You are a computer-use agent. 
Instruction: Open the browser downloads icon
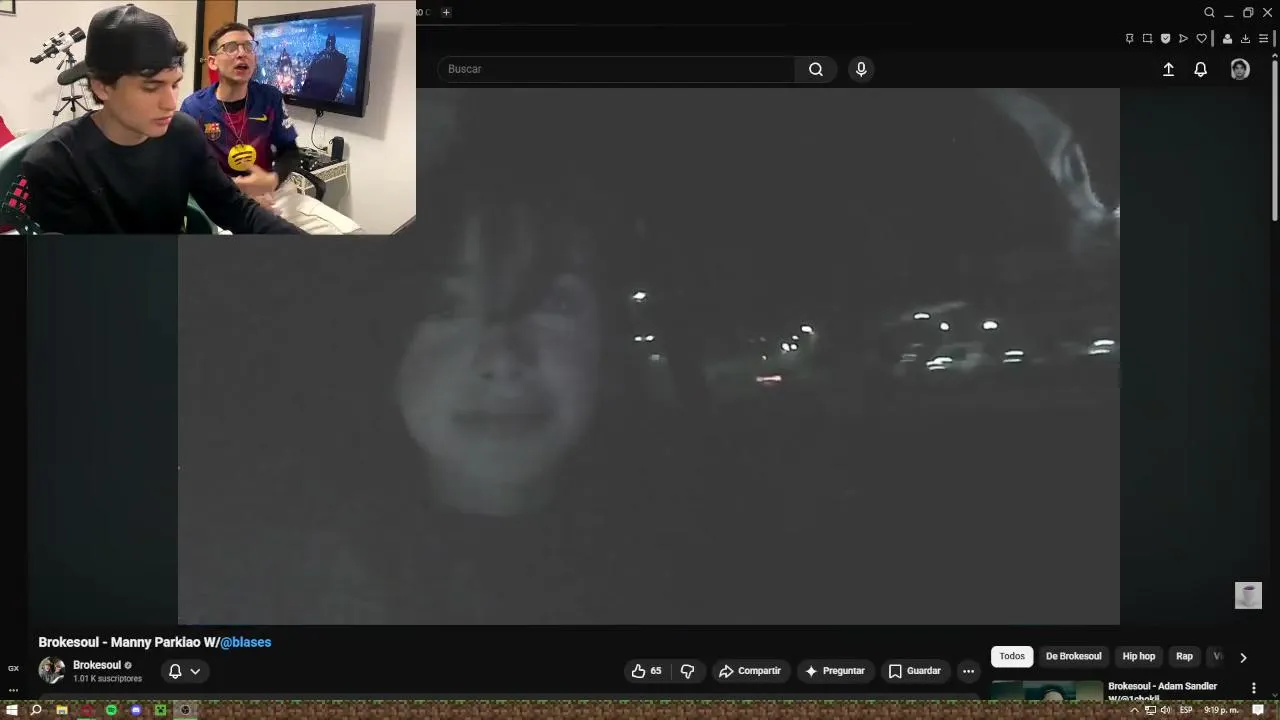(1245, 39)
